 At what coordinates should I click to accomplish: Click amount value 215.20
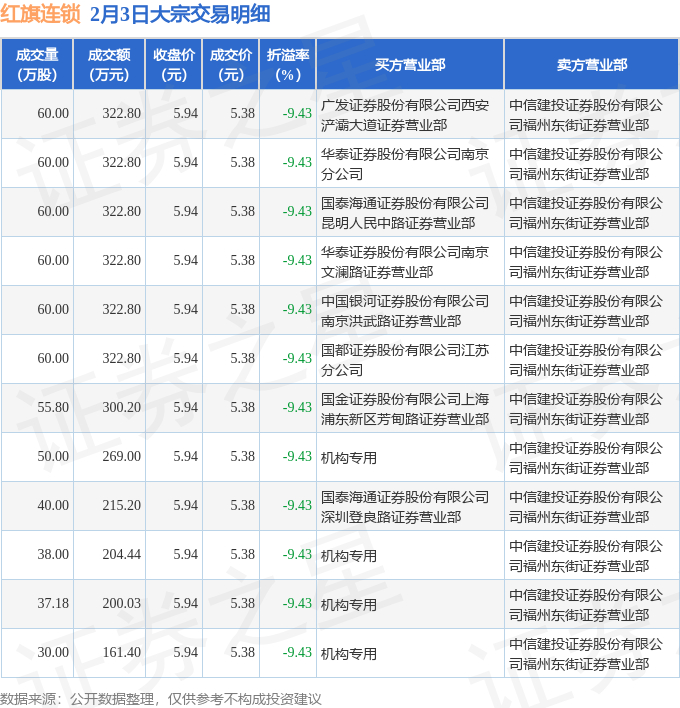121,505
